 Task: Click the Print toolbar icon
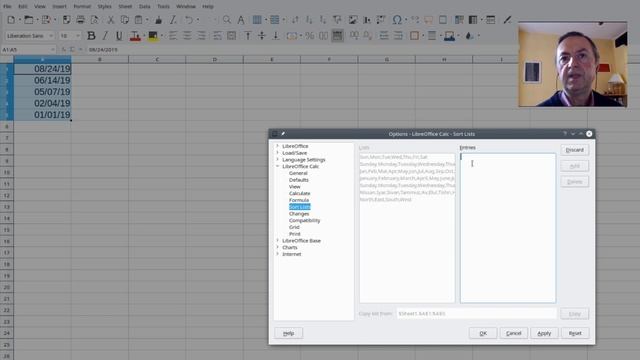coord(80,20)
